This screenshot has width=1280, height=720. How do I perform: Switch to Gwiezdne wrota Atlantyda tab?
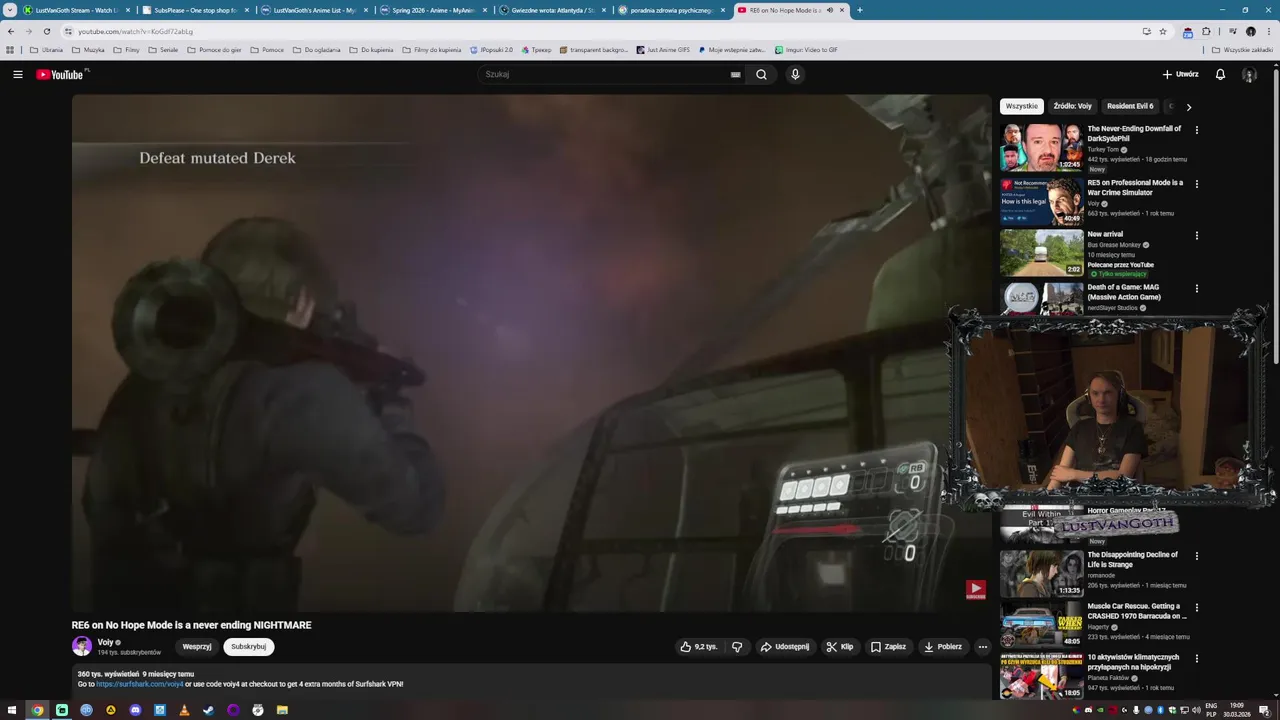tap(552, 10)
